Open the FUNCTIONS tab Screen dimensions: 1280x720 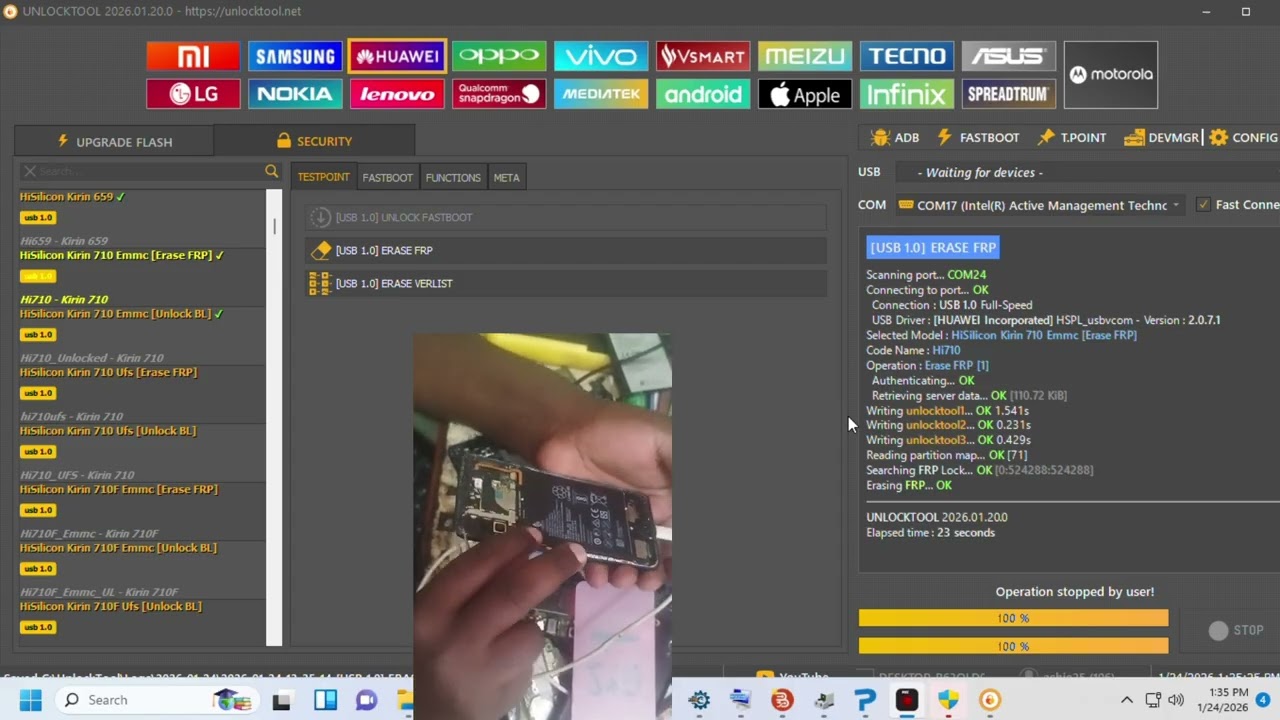(453, 177)
